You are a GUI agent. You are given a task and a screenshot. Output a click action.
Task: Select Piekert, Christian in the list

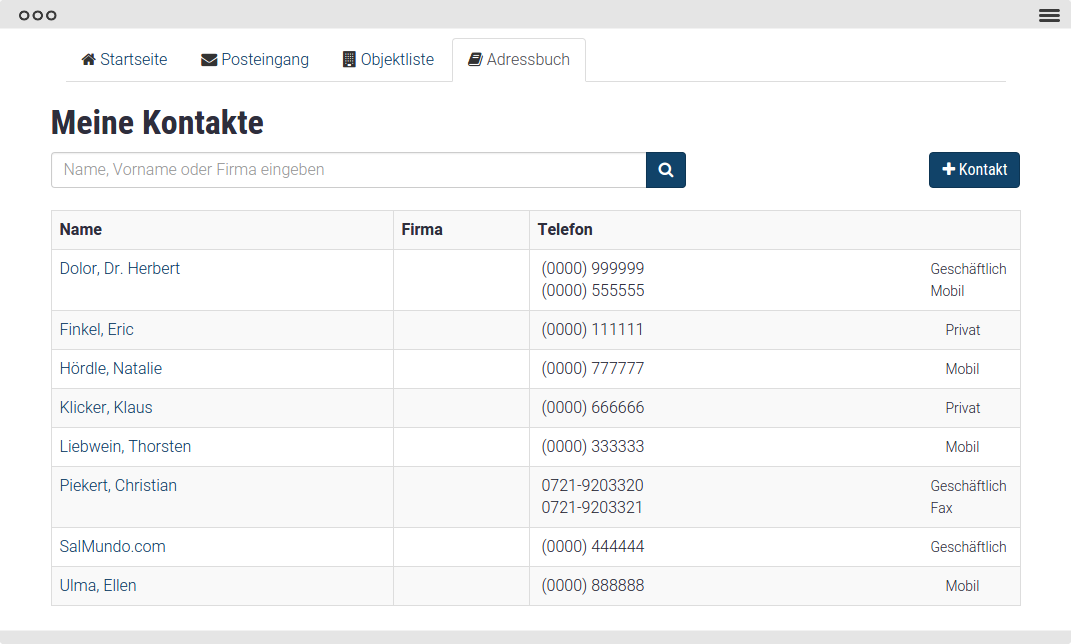tap(118, 486)
